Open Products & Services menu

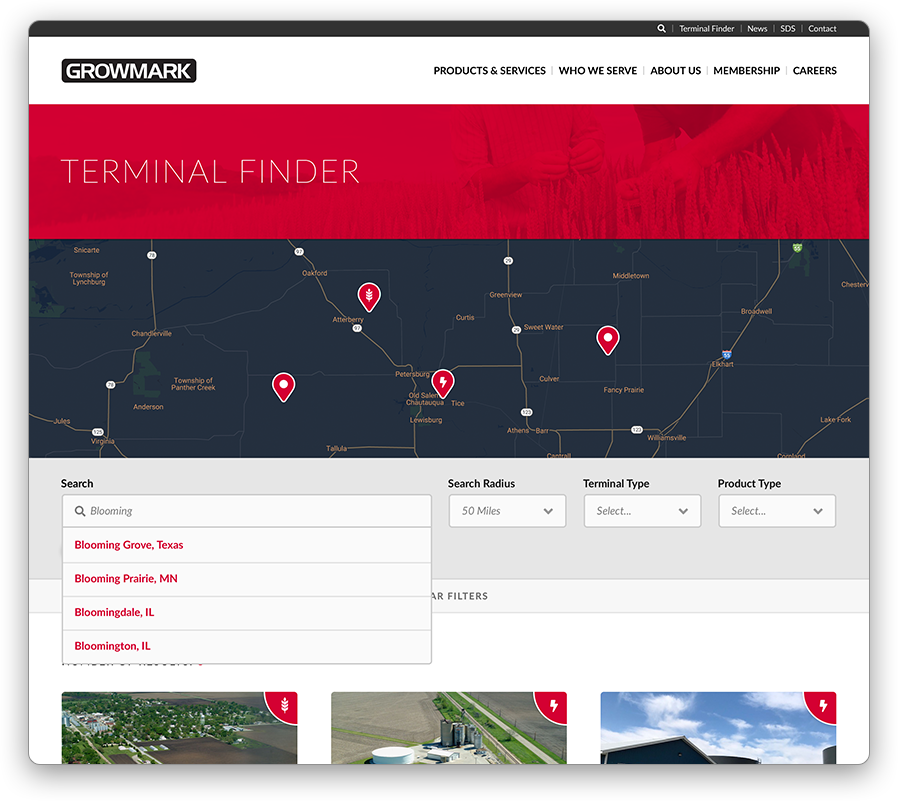tap(489, 70)
